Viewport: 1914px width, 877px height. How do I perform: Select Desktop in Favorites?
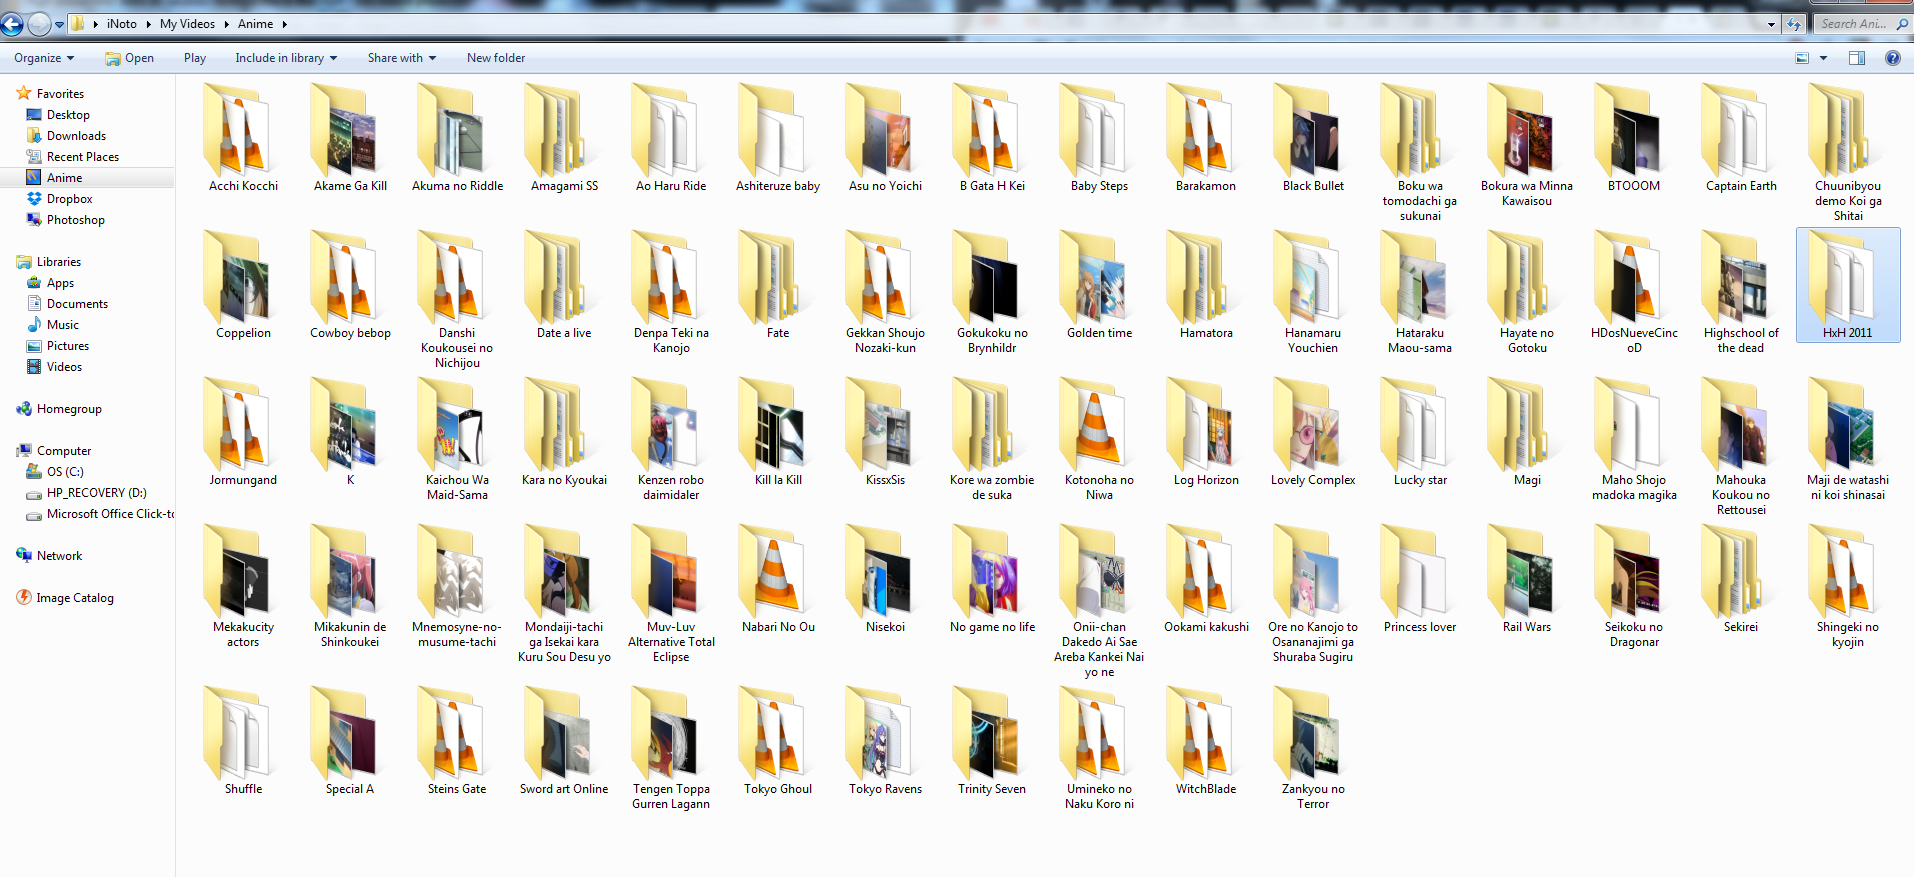click(68, 115)
